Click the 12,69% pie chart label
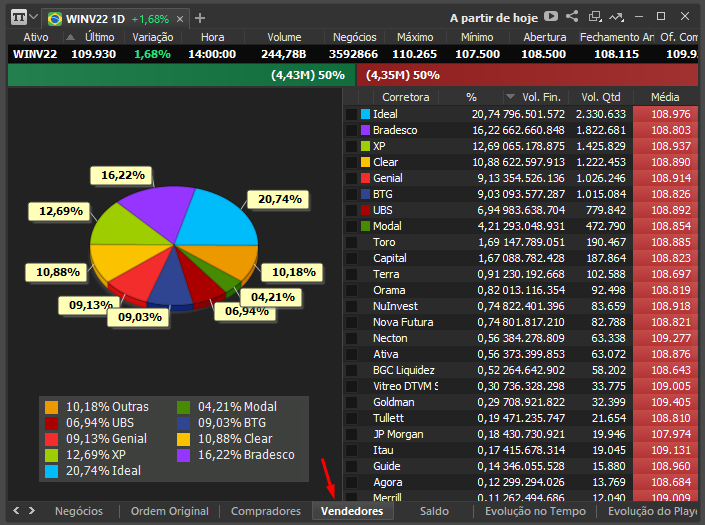Image resolution: width=705 pixels, height=525 pixels. 60,211
